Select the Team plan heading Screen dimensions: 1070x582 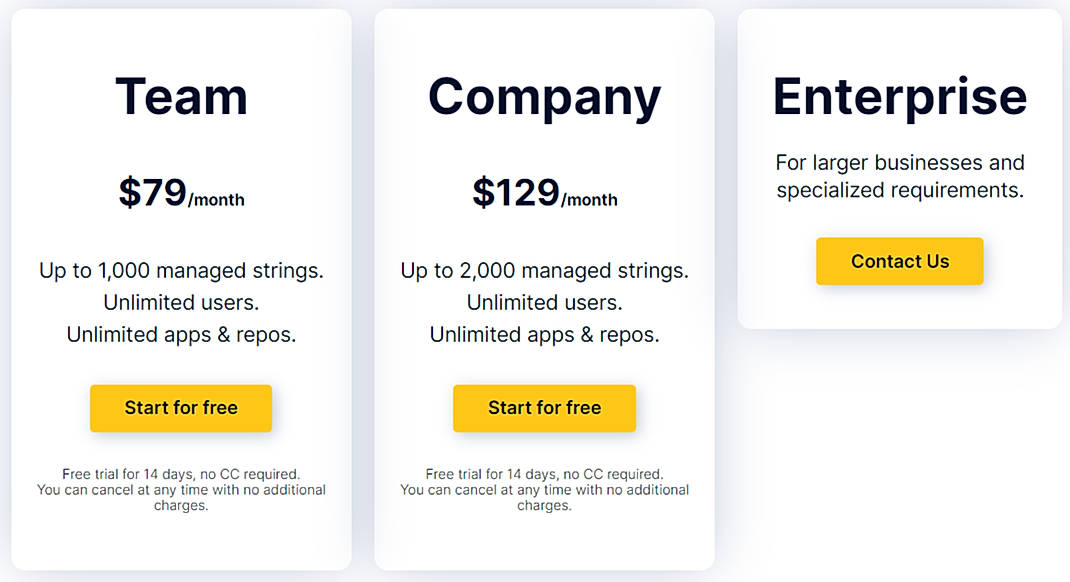[181, 95]
